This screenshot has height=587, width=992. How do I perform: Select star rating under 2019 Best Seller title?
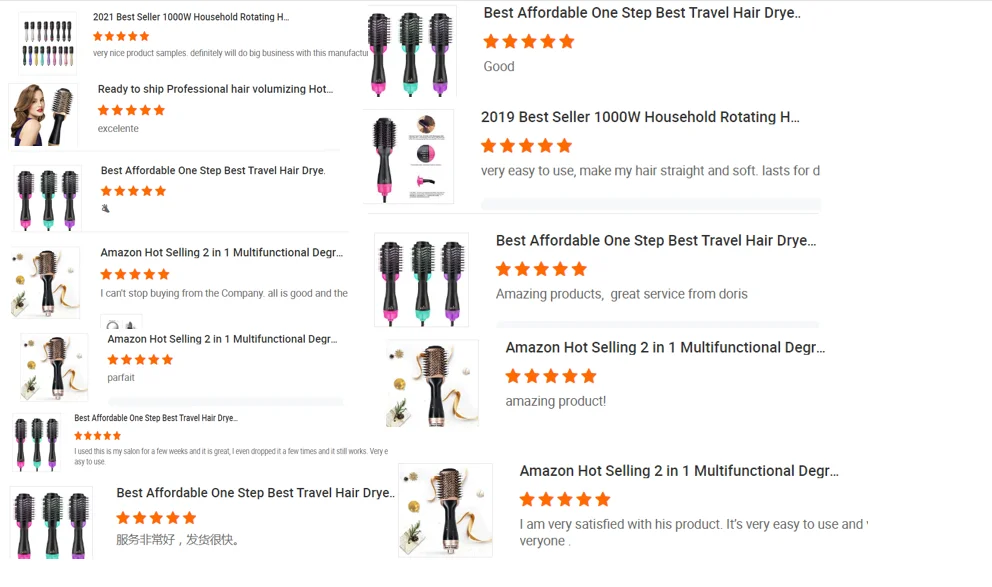(x=526, y=146)
